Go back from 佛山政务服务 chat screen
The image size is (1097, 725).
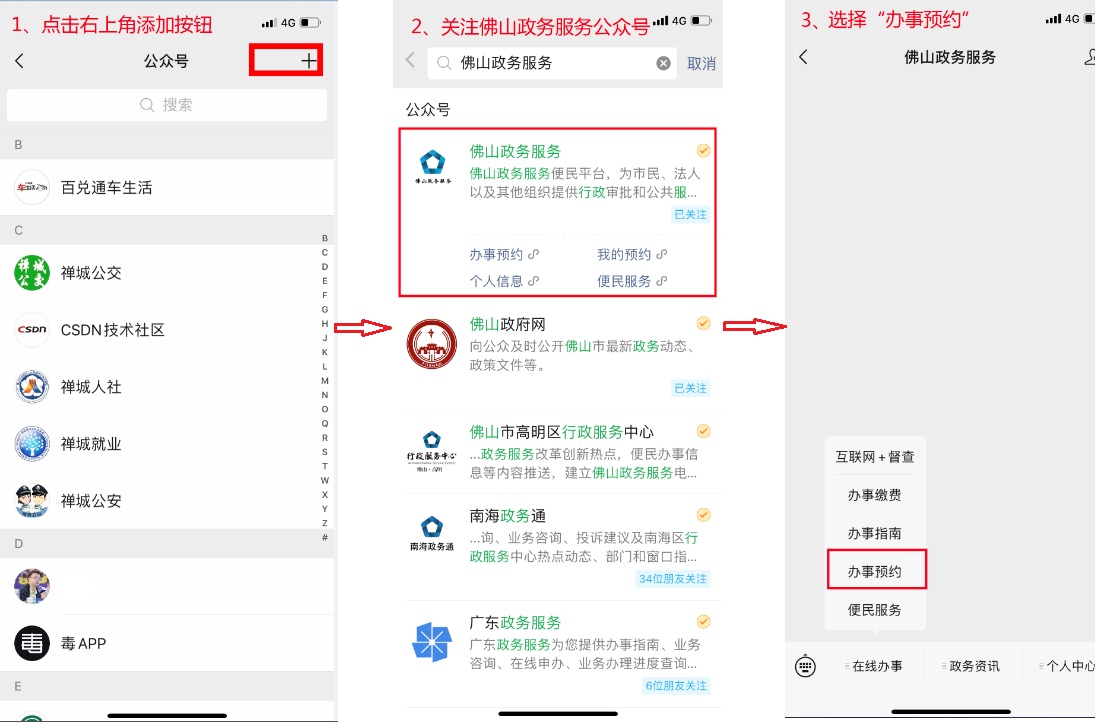click(803, 57)
